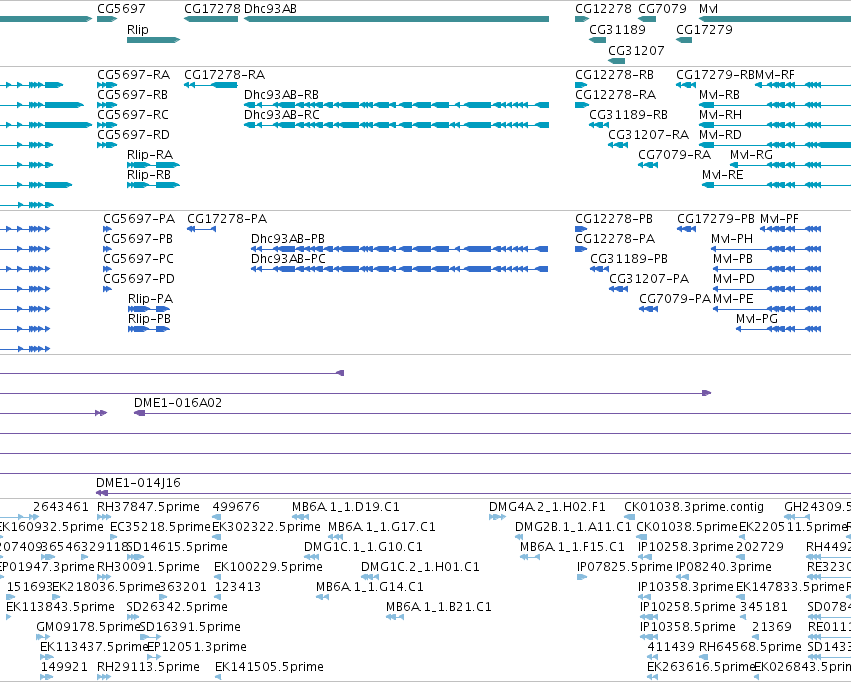The height and width of the screenshot is (682, 851).
Task: Click protein CG5697-PA
Action: 107,229
